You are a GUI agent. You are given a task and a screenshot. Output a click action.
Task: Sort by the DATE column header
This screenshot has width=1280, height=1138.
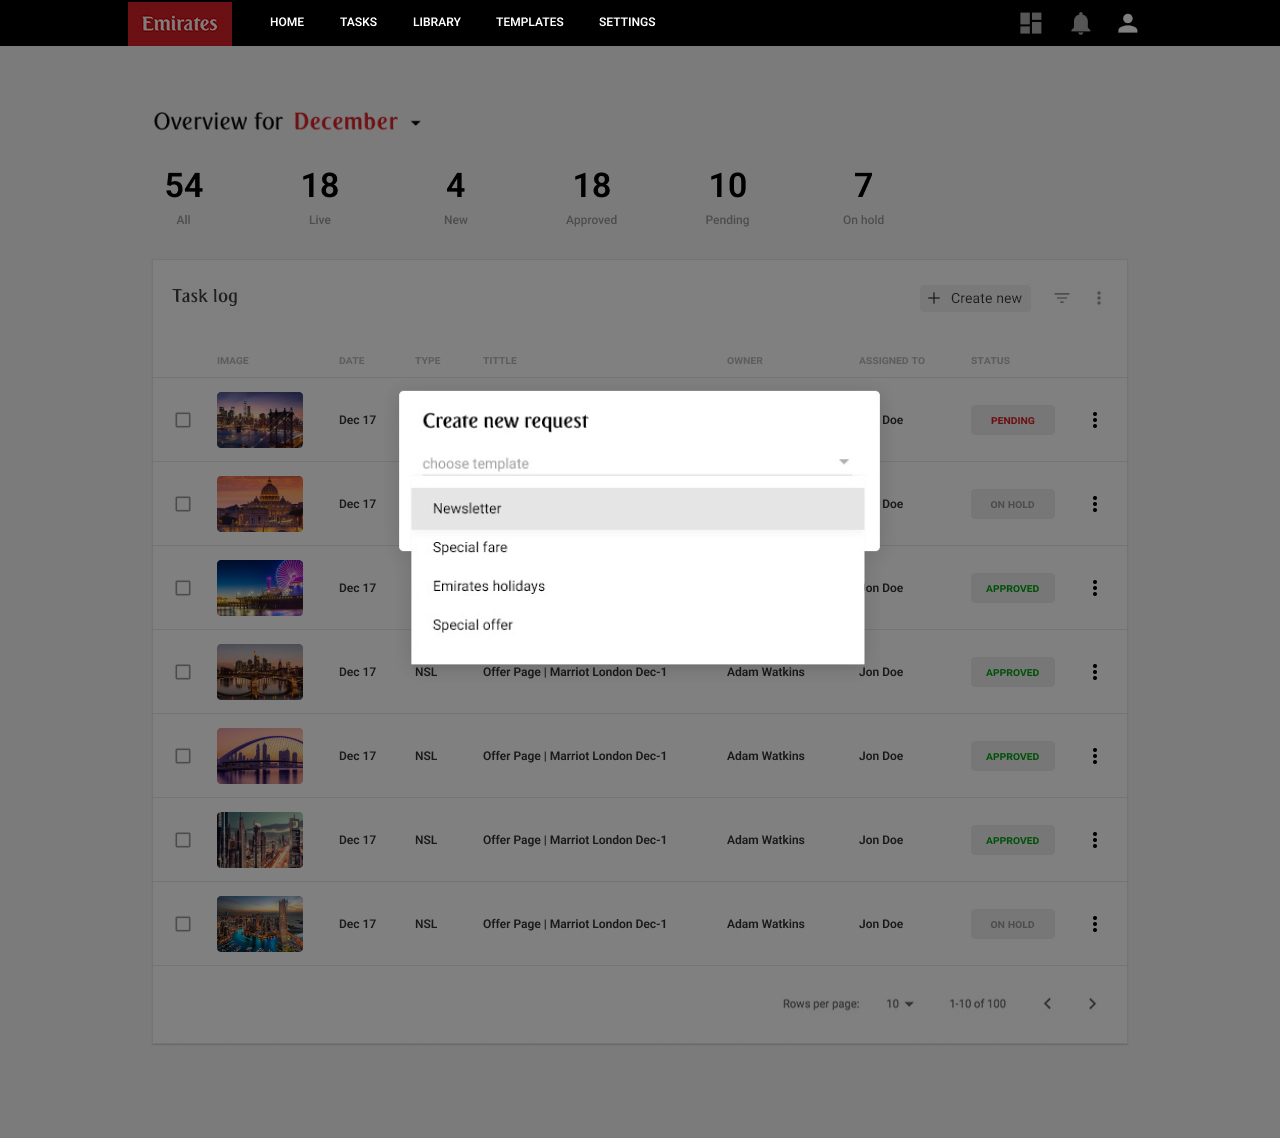click(x=352, y=361)
